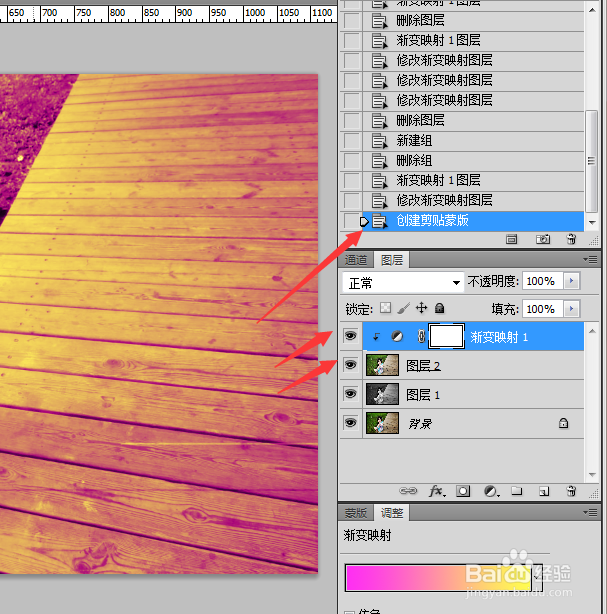Click history state icon beside 创建剪贴蒙版
Image resolution: width=607 pixels, height=614 pixels.
tap(379, 221)
